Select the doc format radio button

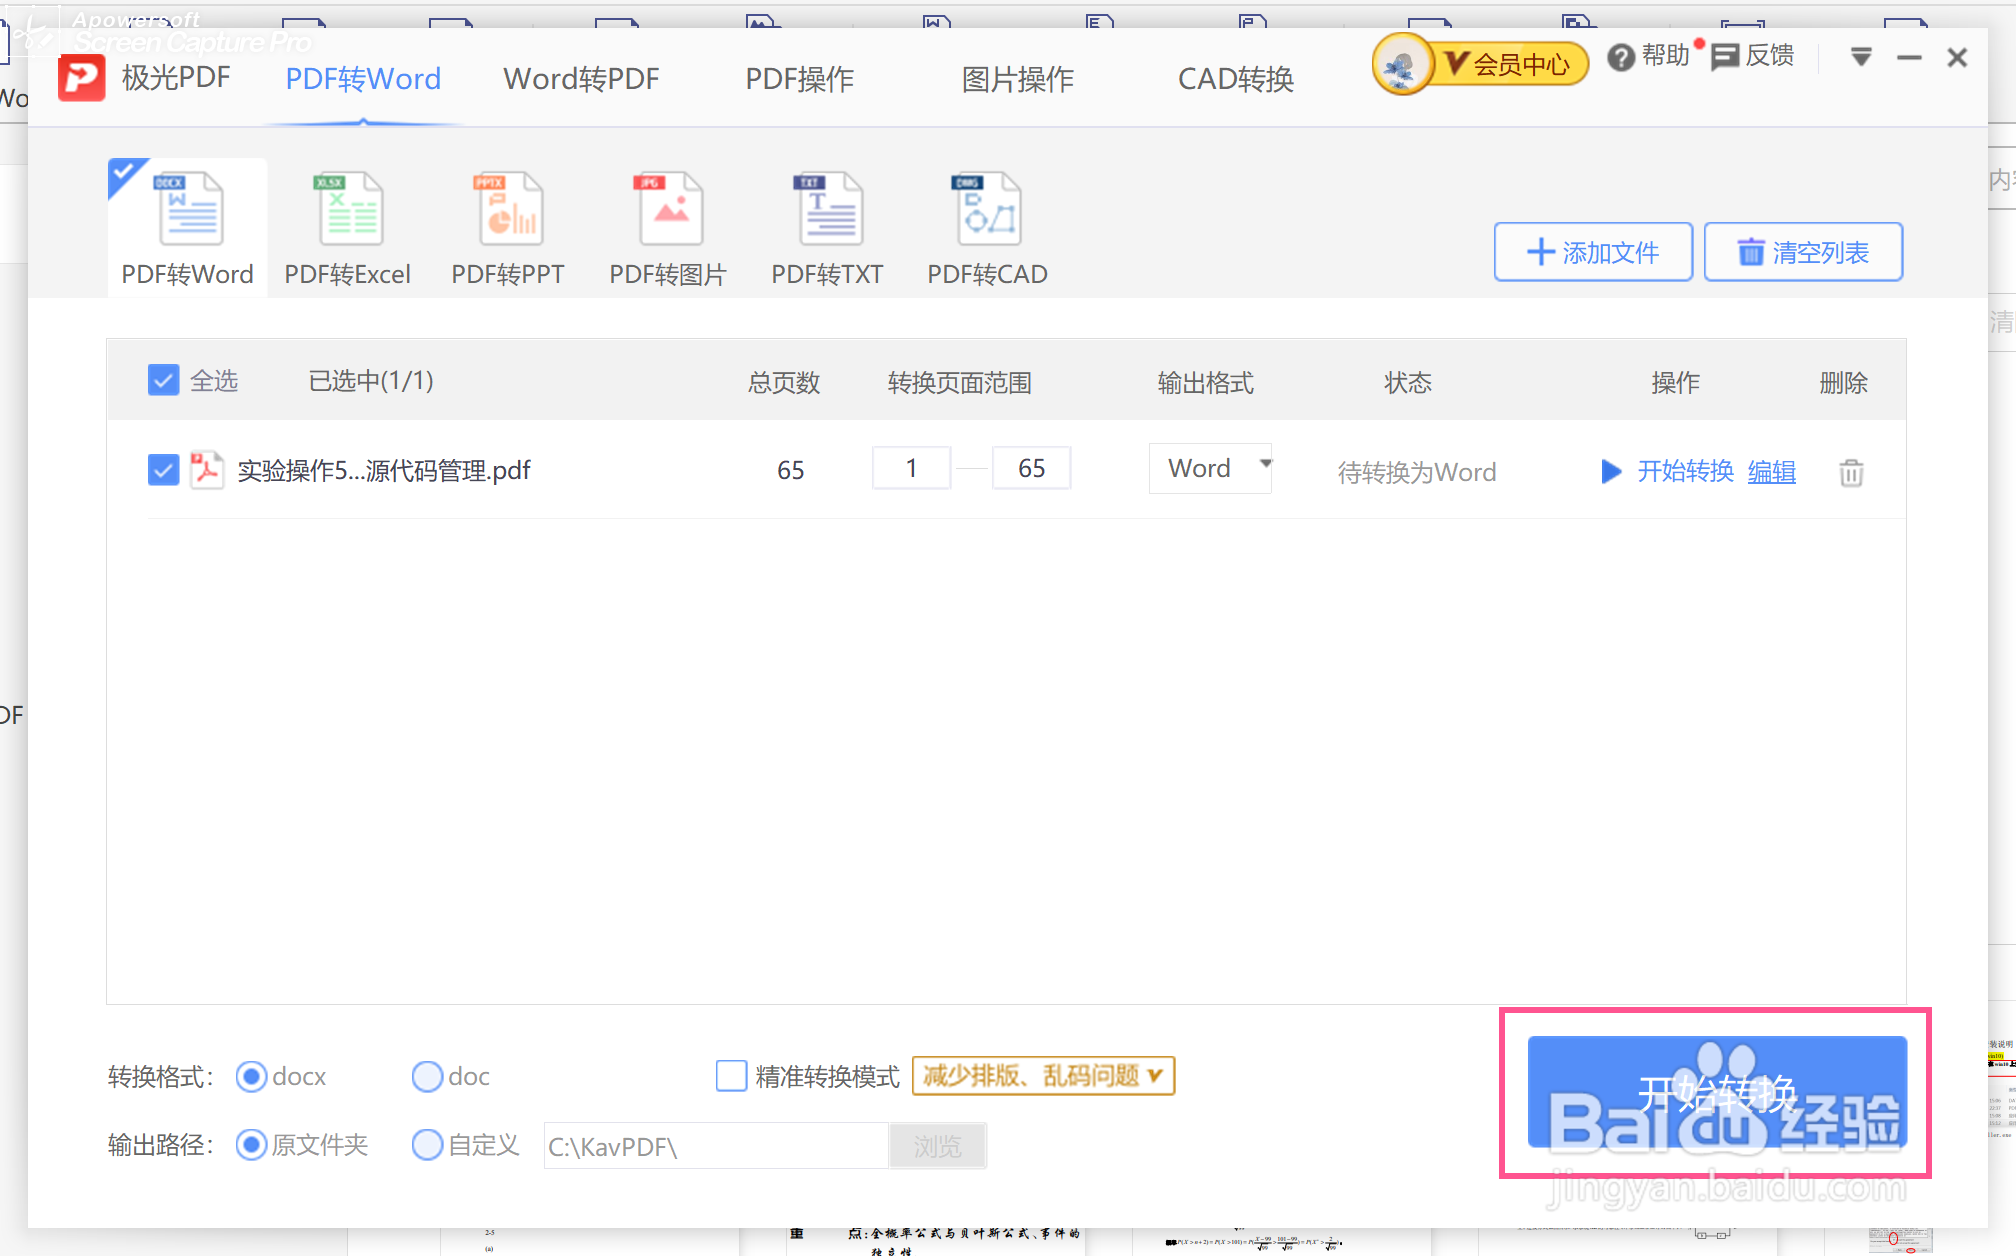pos(427,1077)
